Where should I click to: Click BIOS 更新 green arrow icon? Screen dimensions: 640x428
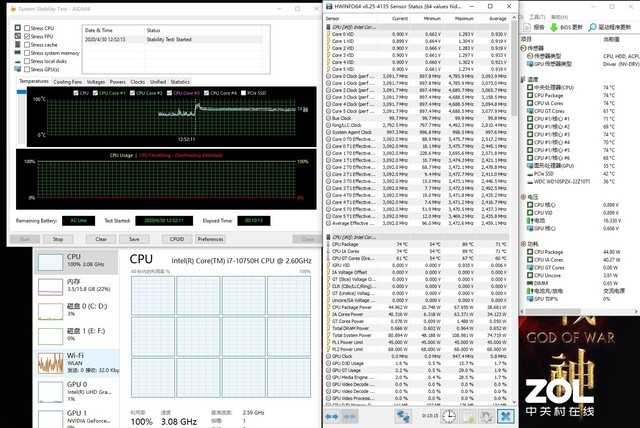pos(554,27)
